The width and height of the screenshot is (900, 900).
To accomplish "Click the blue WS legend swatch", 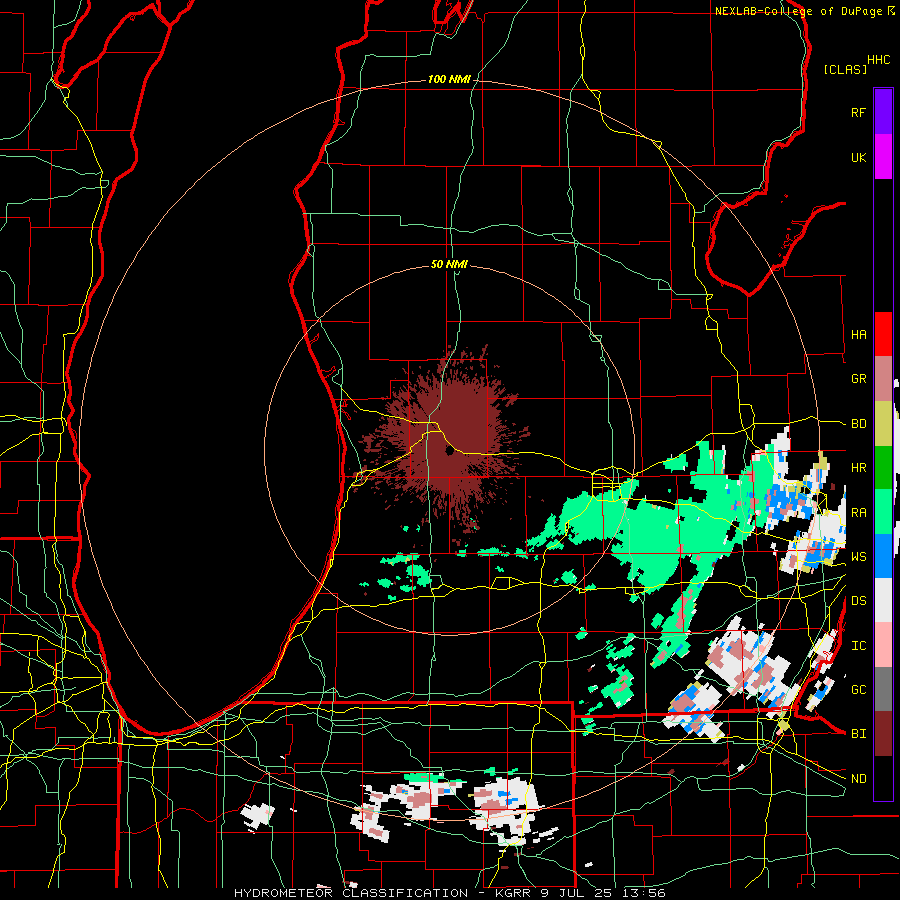I will 883,556.
